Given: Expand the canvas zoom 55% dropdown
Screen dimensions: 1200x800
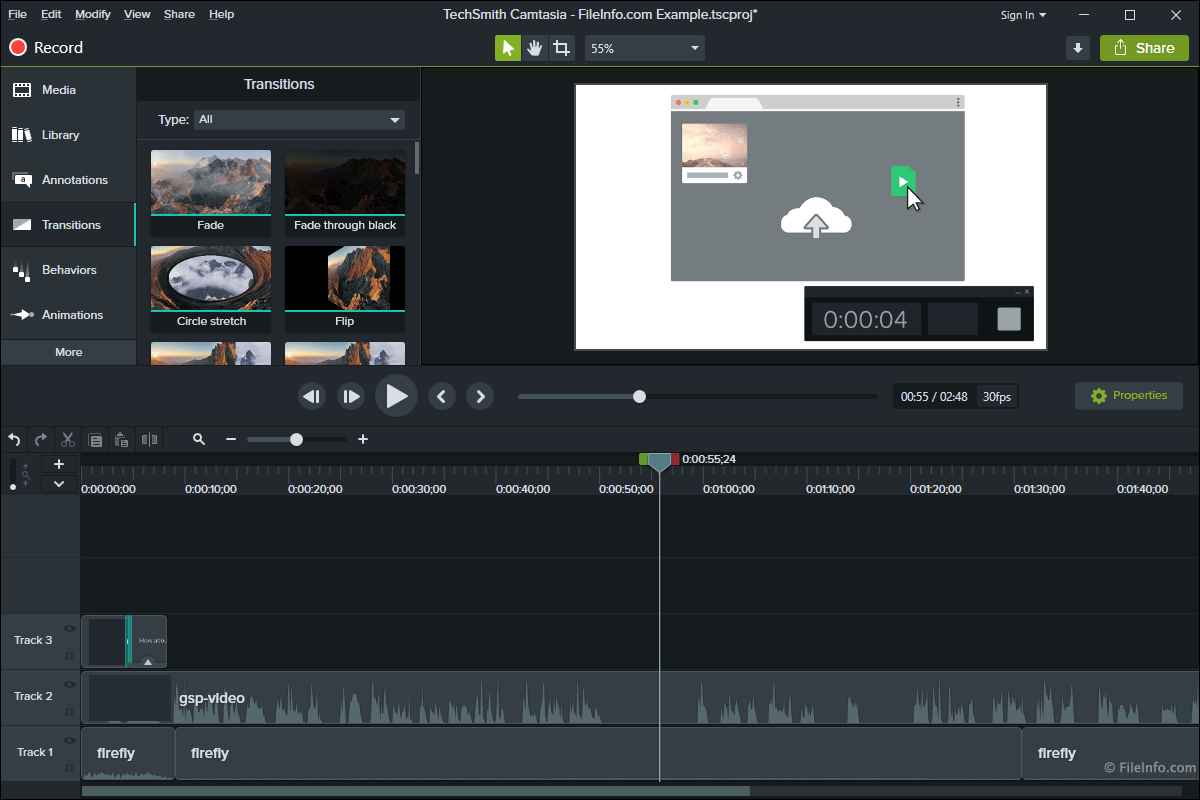Looking at the screenshot, I should [644, 48].
